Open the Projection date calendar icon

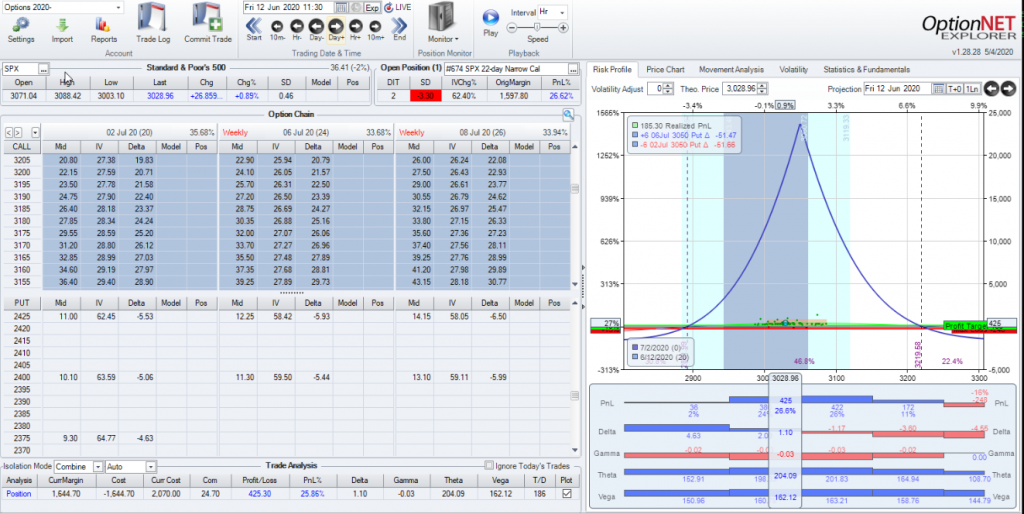[938, 89]
